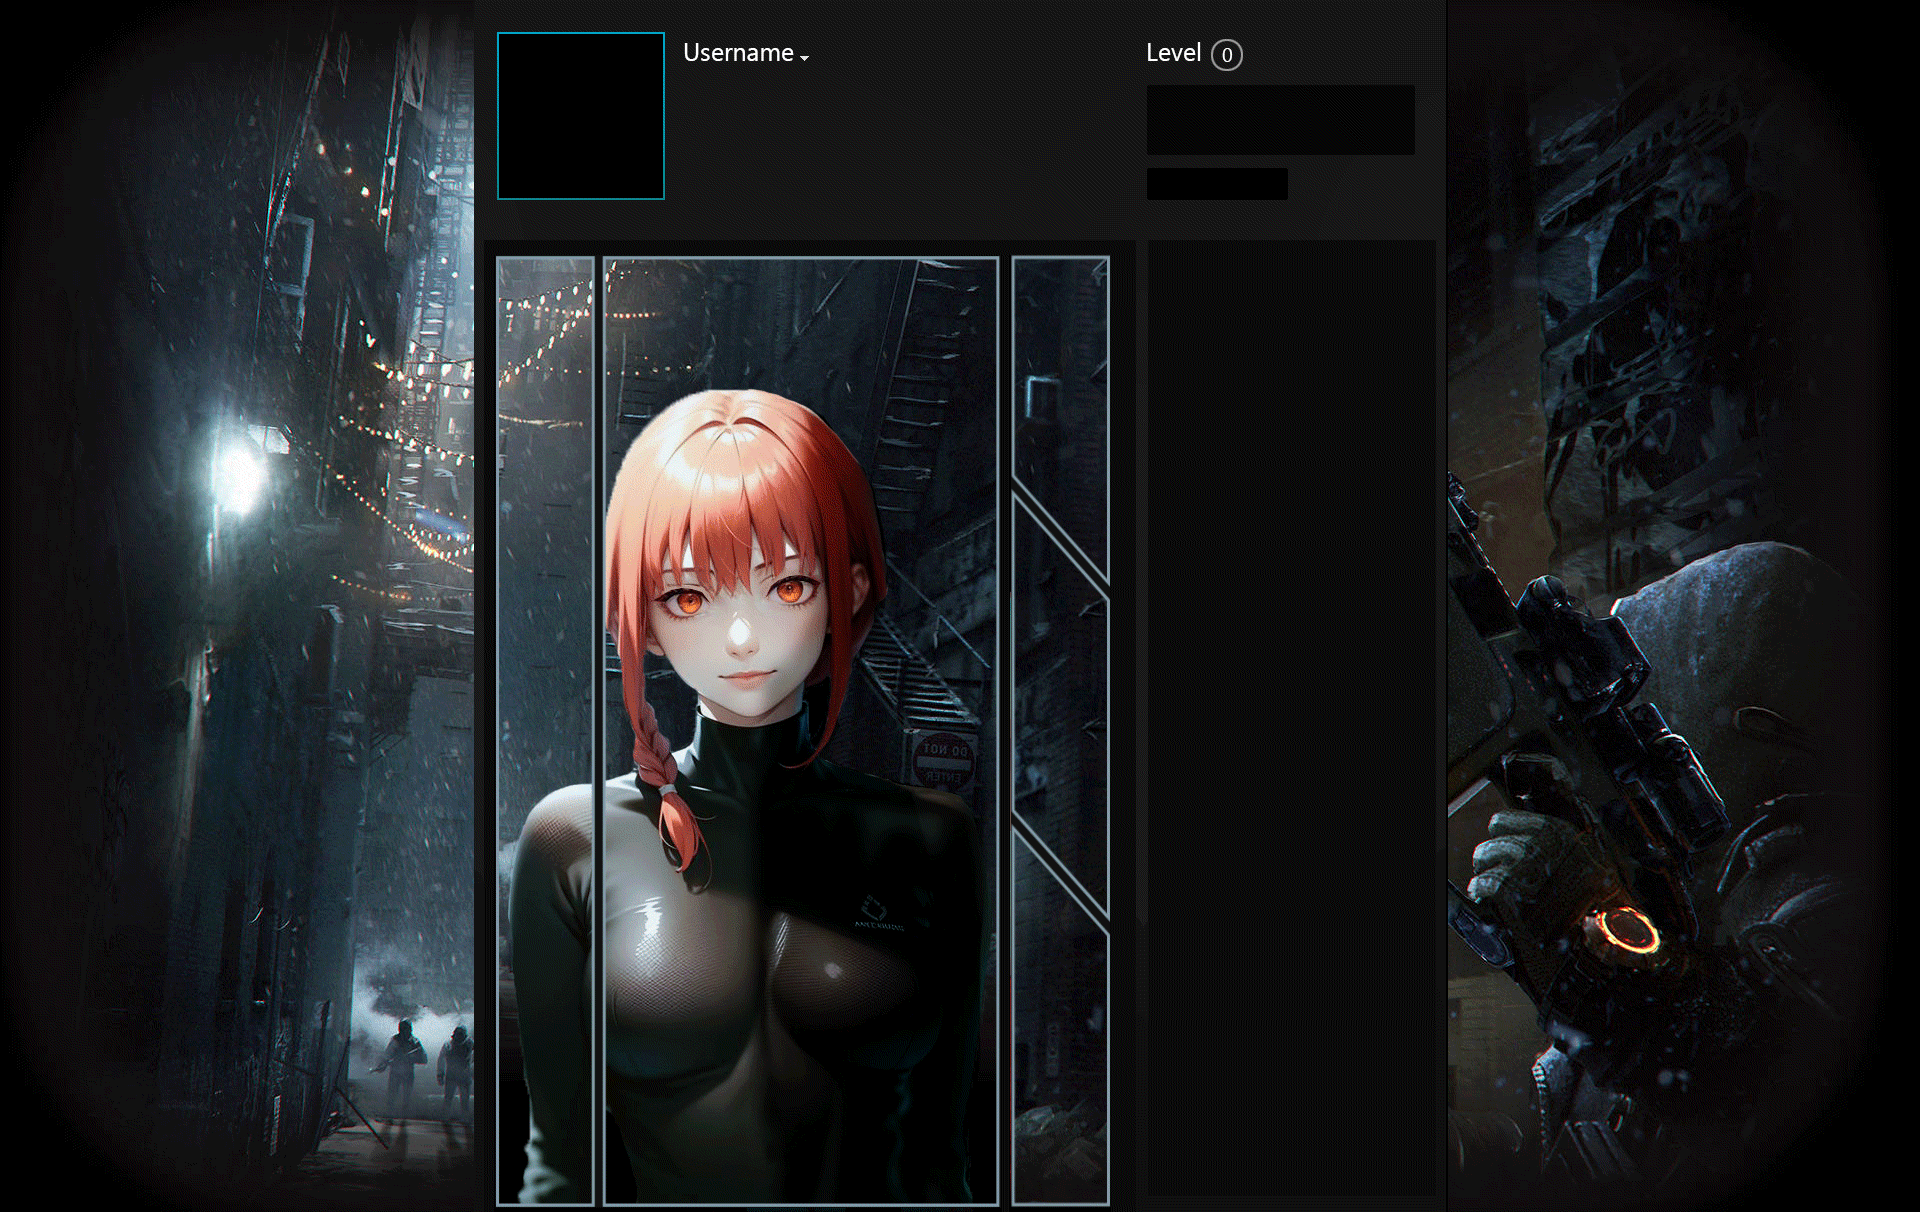1920x1212 pixels.
Task: Click the Level 0 circle badge
Action: tap(1226, 55)
